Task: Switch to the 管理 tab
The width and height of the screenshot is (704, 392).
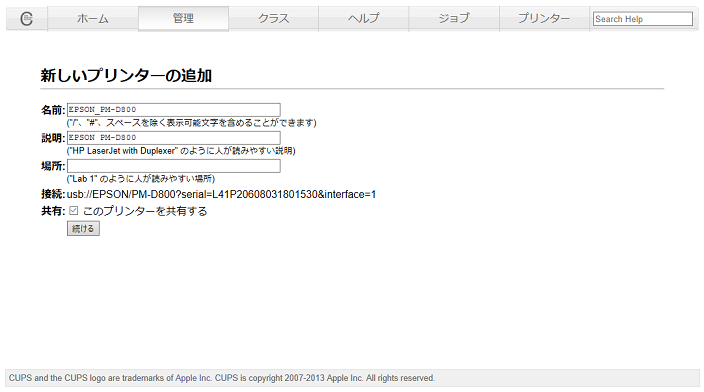Action: click(x=183, y=18)
